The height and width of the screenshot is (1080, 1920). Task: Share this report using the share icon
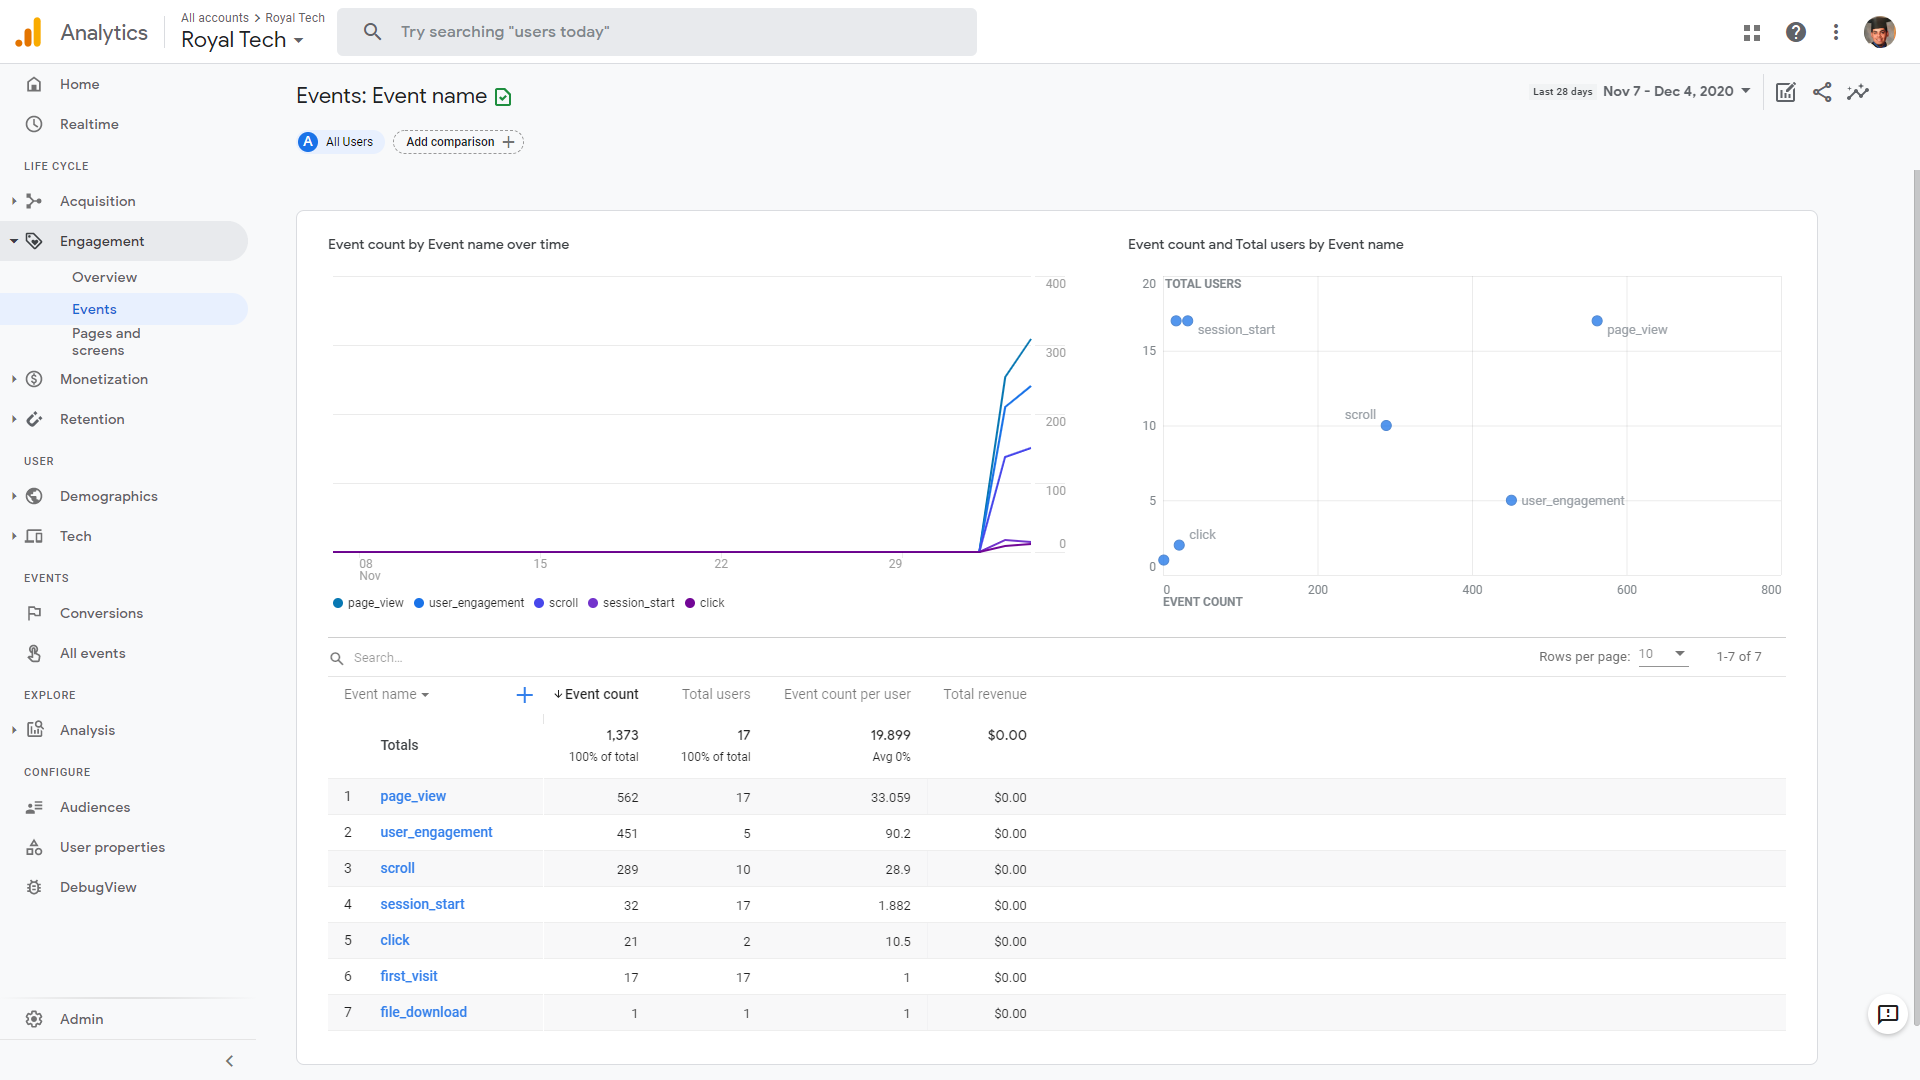coord(1822,92)
